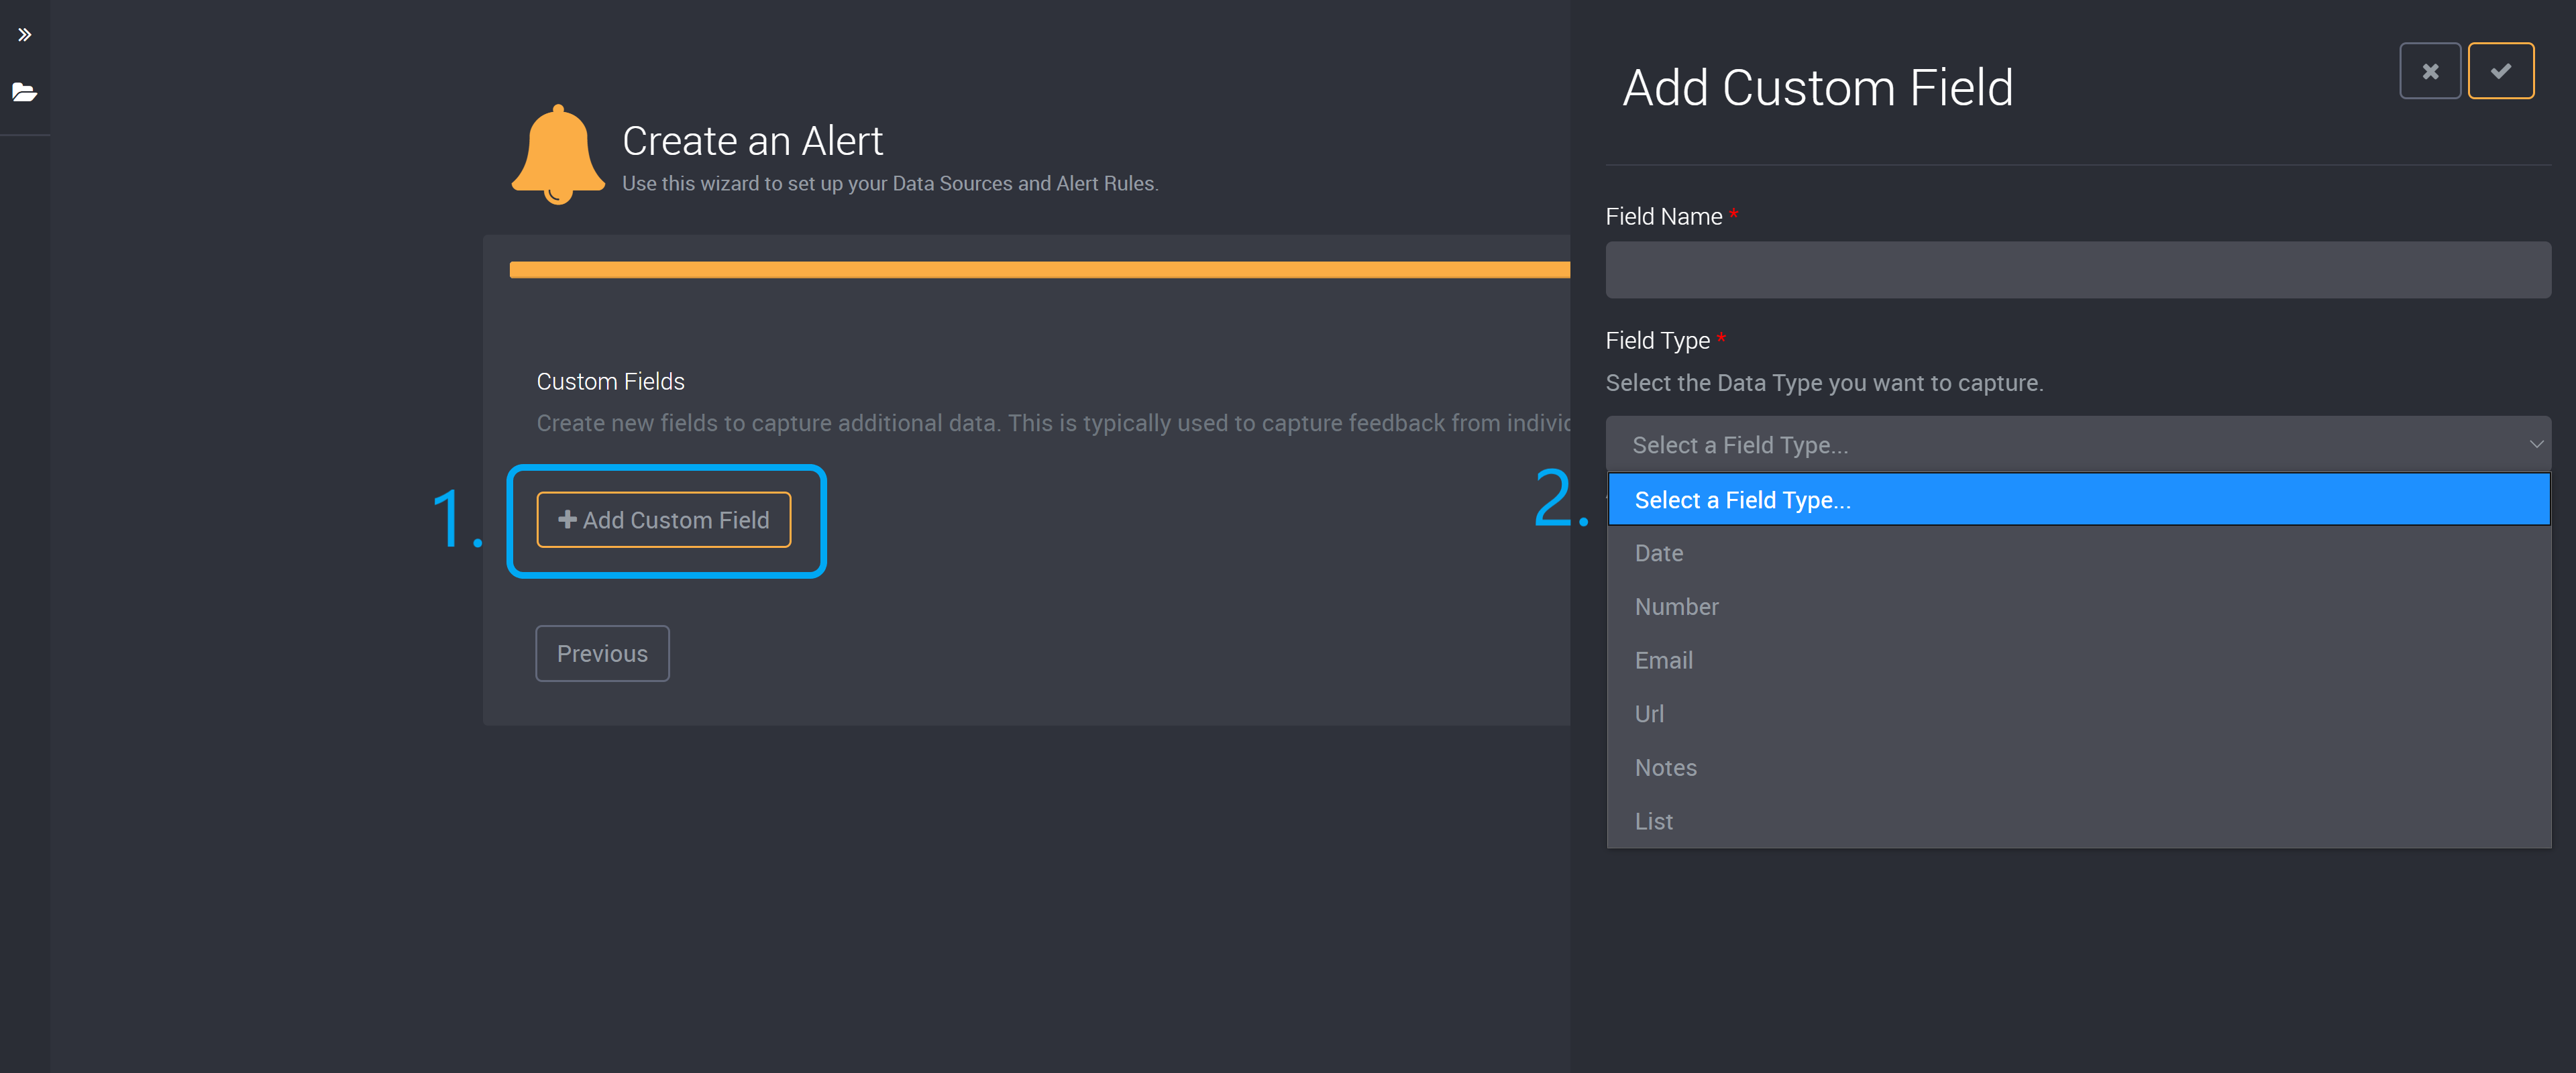The height and width of the screenshot is (1073, 2576).
Task: Confirm custom field with checkmark button
Action: (2501, 71)
